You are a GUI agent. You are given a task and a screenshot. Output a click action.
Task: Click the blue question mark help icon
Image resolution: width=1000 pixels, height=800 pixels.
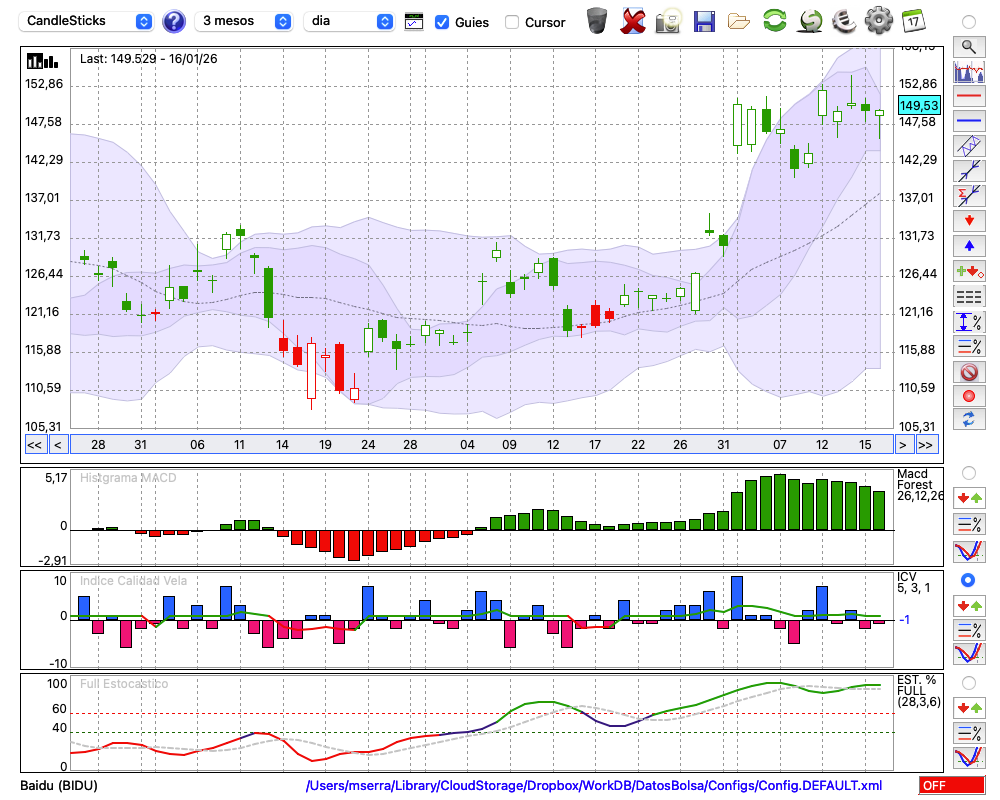174,21
